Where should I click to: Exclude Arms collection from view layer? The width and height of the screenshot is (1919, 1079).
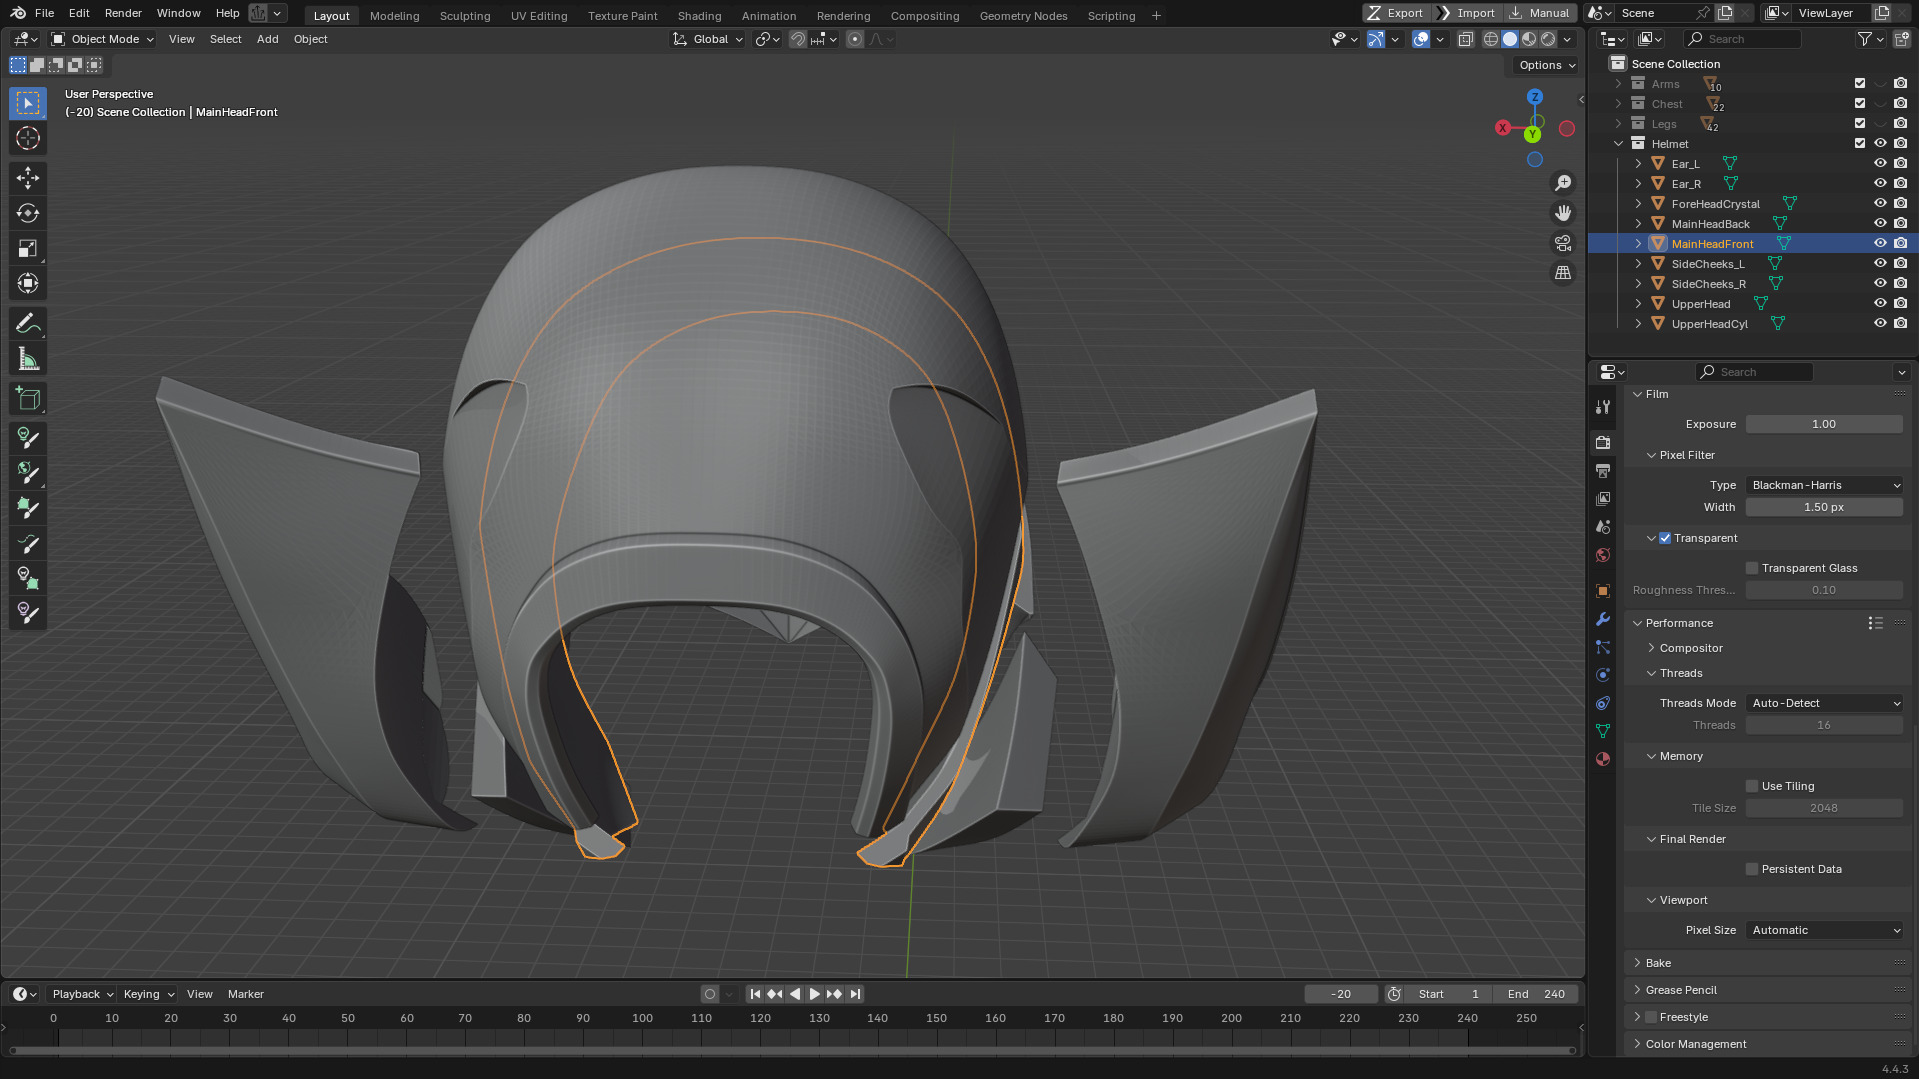[x=1860, y=84]
